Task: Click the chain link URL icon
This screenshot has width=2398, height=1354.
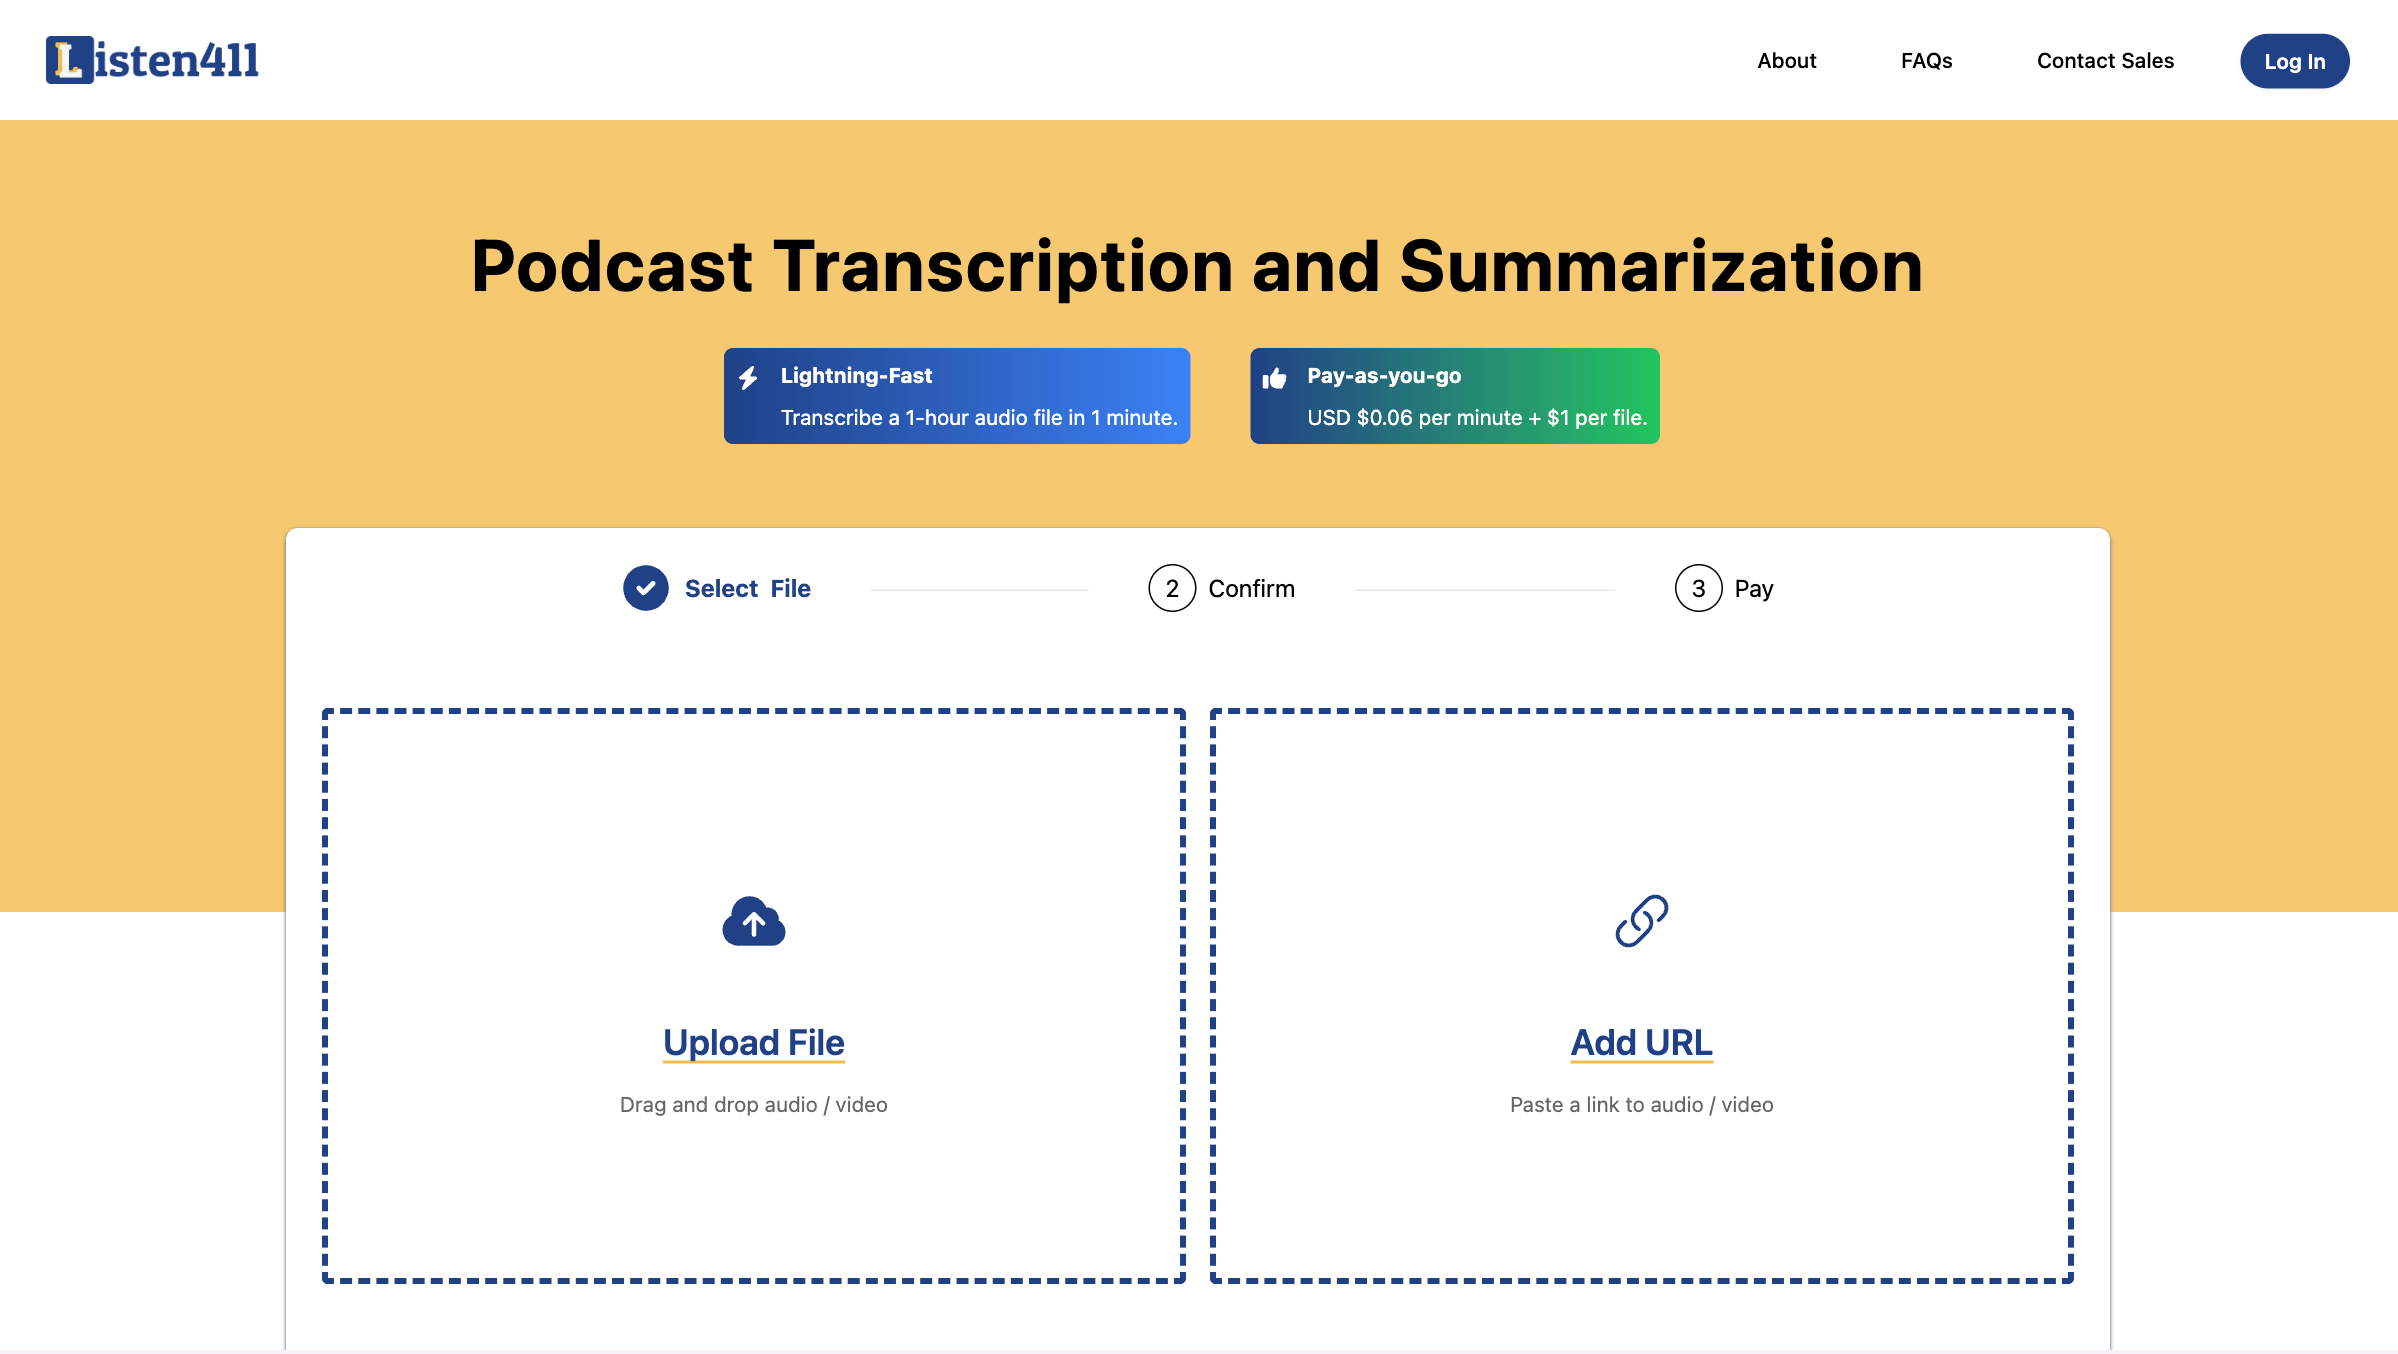Action: tap(1642, 919)
